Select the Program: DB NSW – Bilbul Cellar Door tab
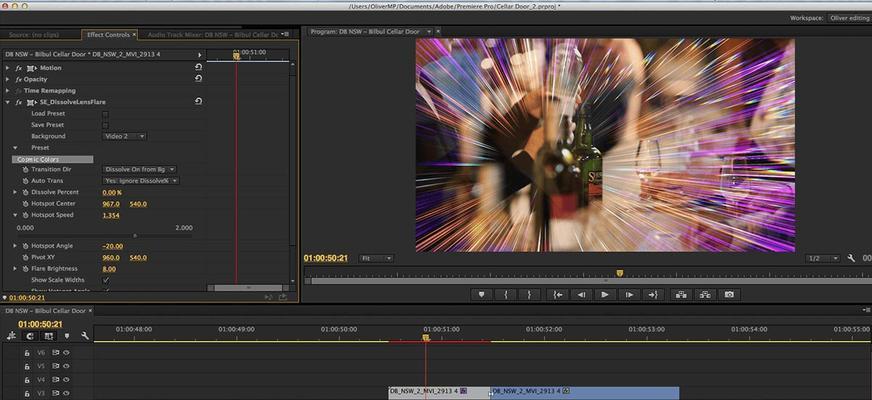Screen dimensions: 872x400 365,32
